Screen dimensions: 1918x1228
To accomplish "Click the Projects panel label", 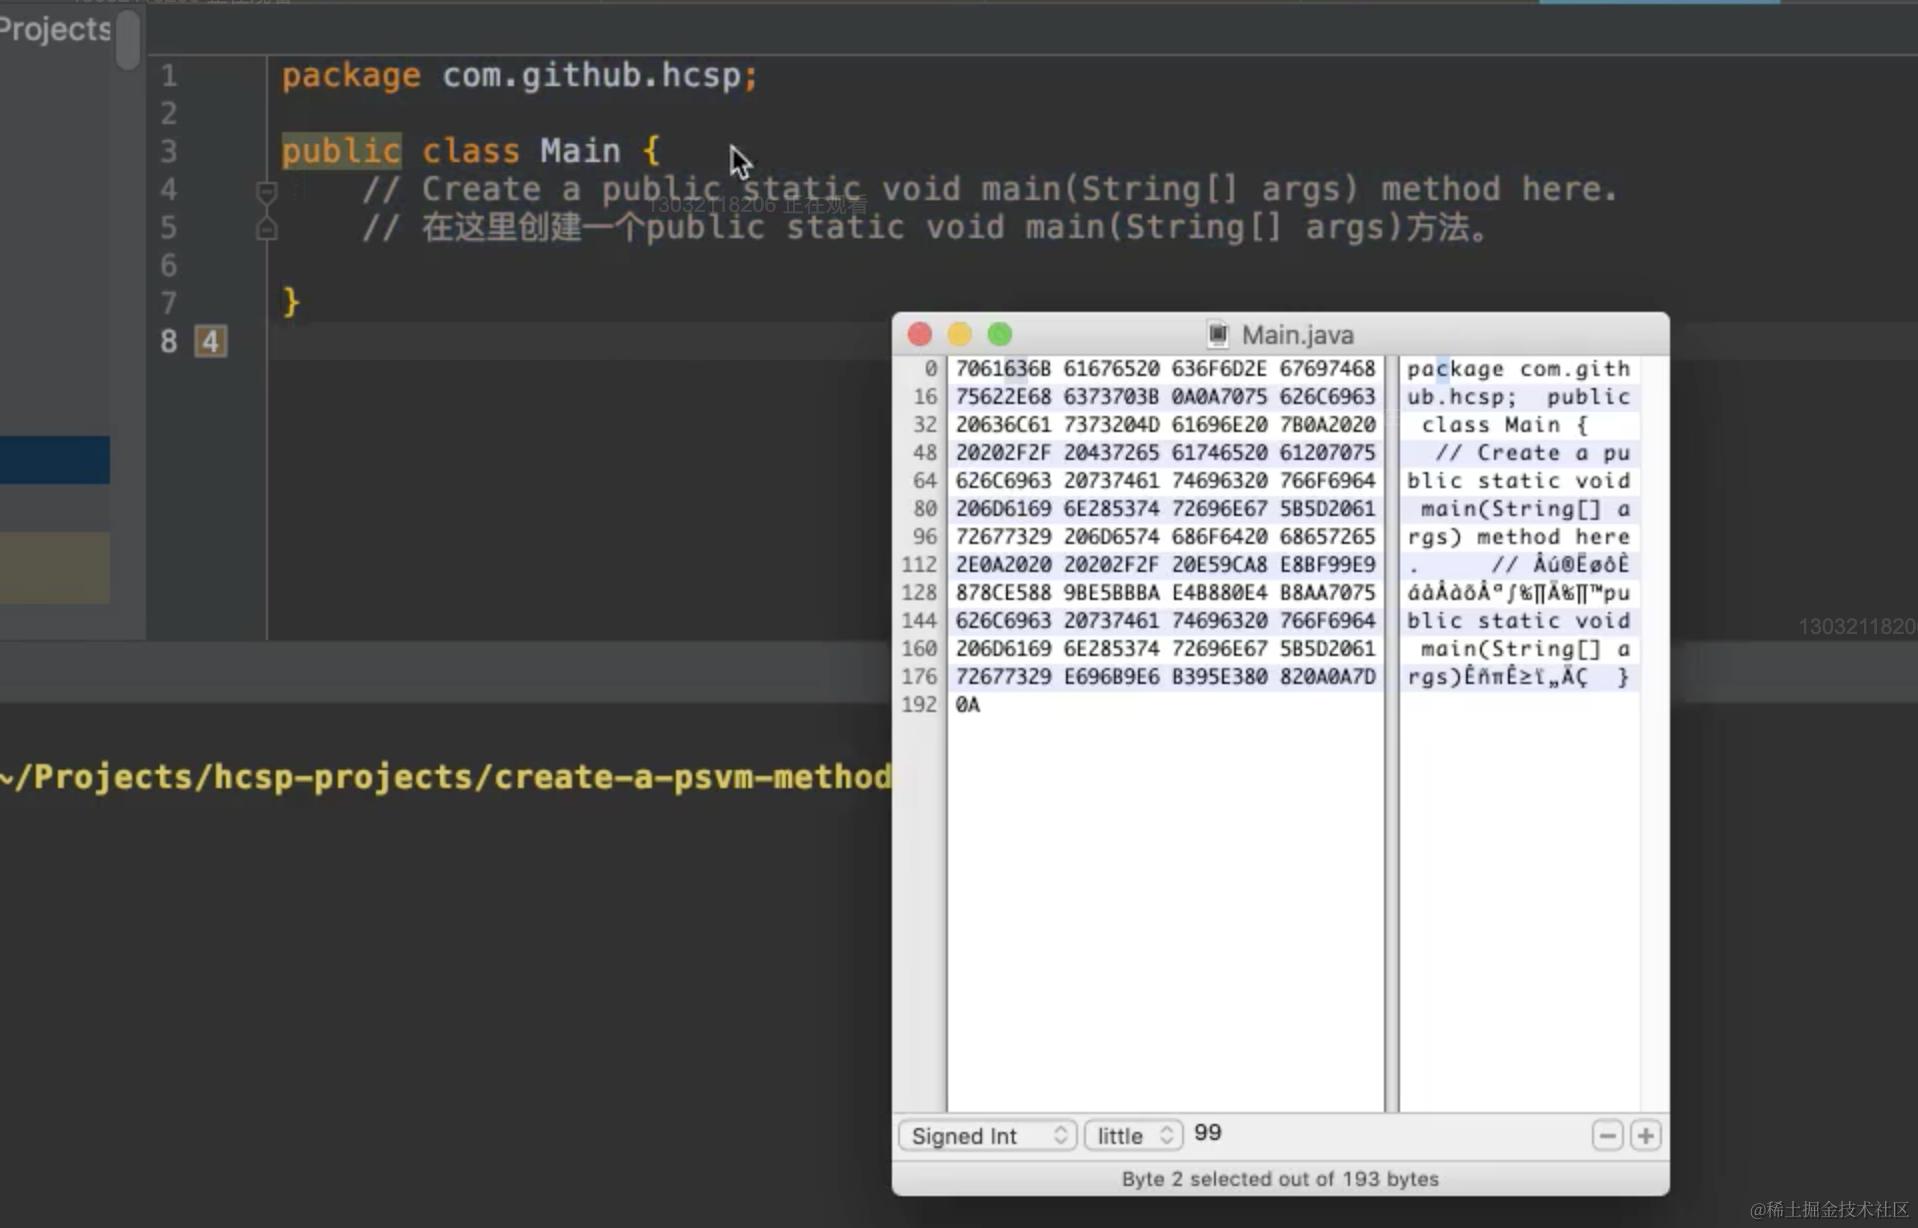I will (x=55, y=29).
